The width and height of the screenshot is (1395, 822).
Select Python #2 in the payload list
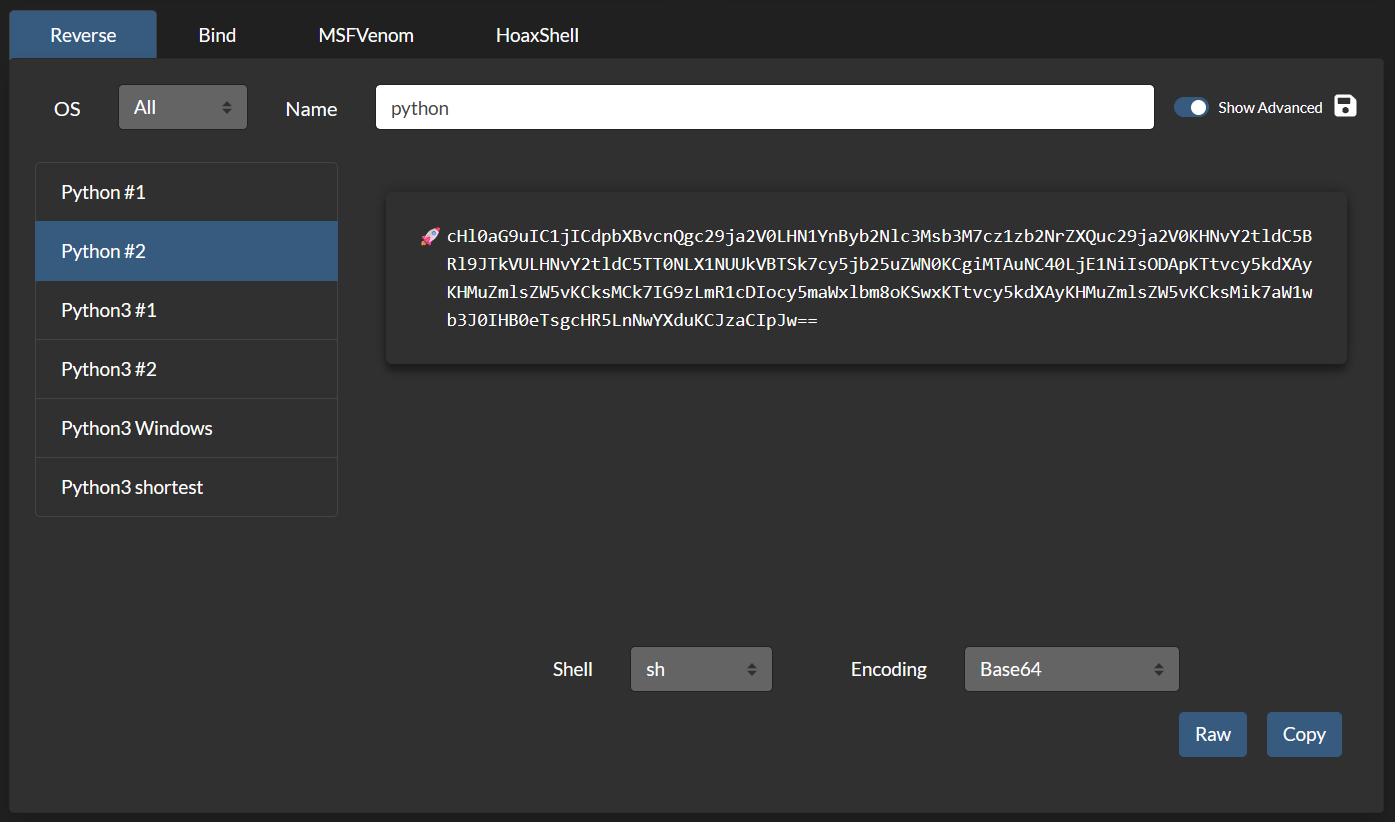pos(186,251)
